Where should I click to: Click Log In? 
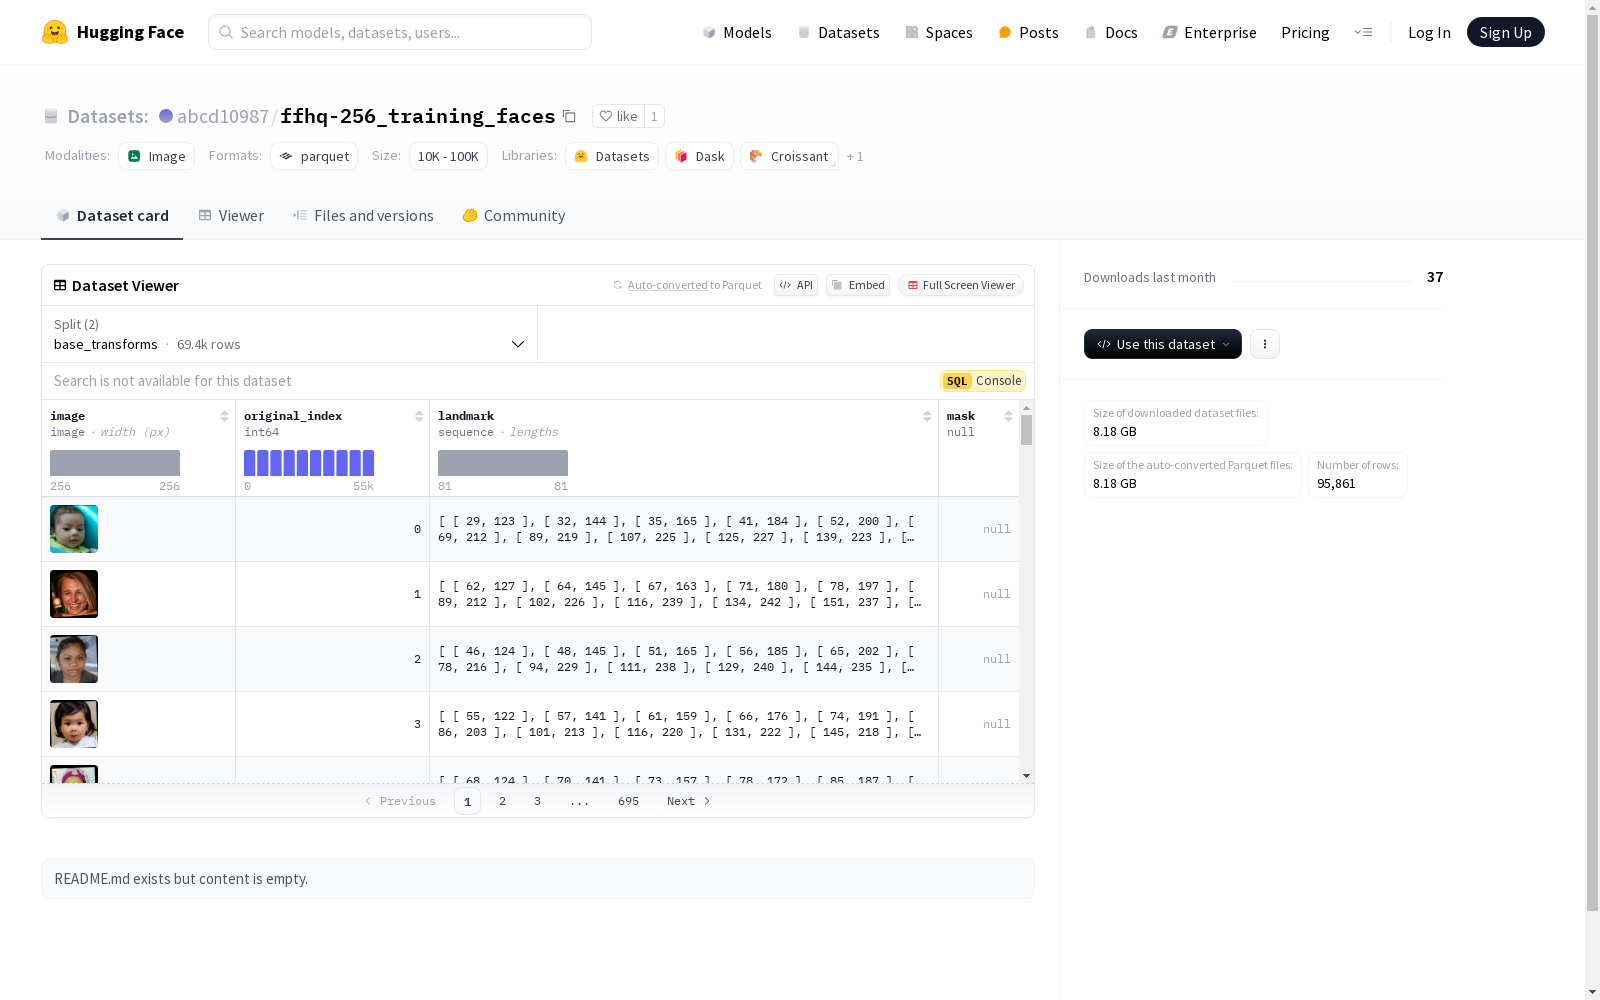[x=1429, y=32]
